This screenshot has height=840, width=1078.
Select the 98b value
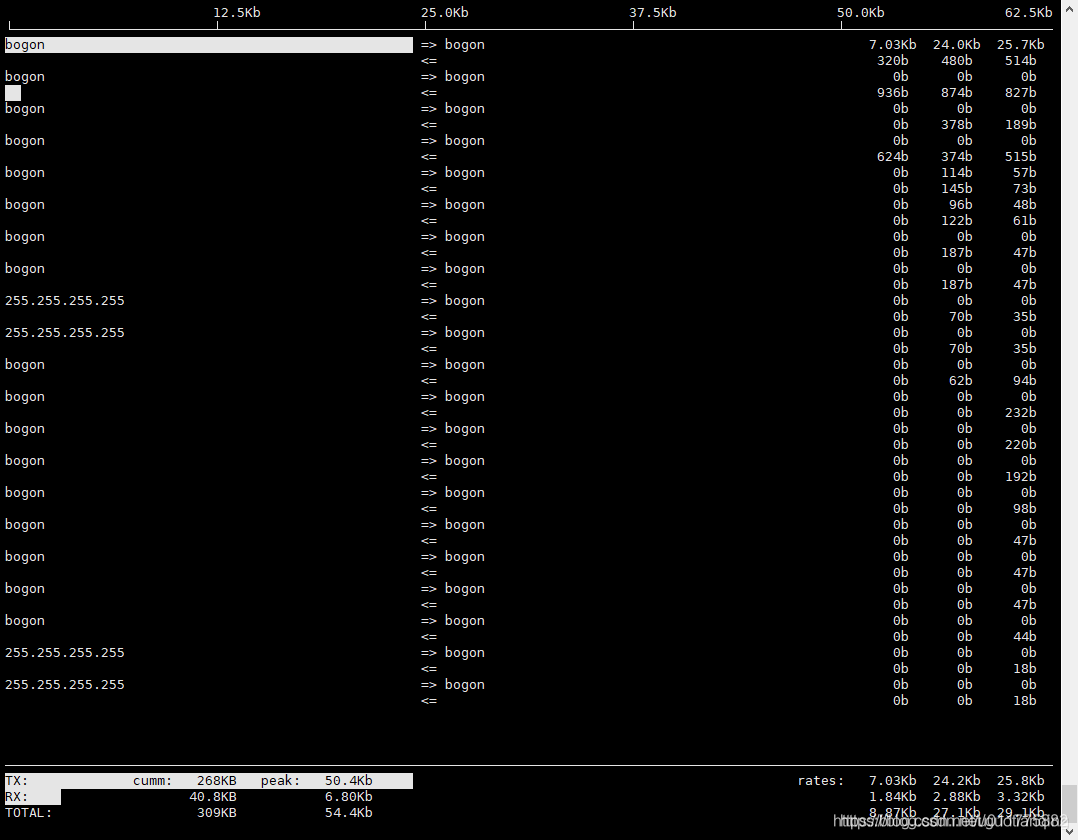point(1024,509)
